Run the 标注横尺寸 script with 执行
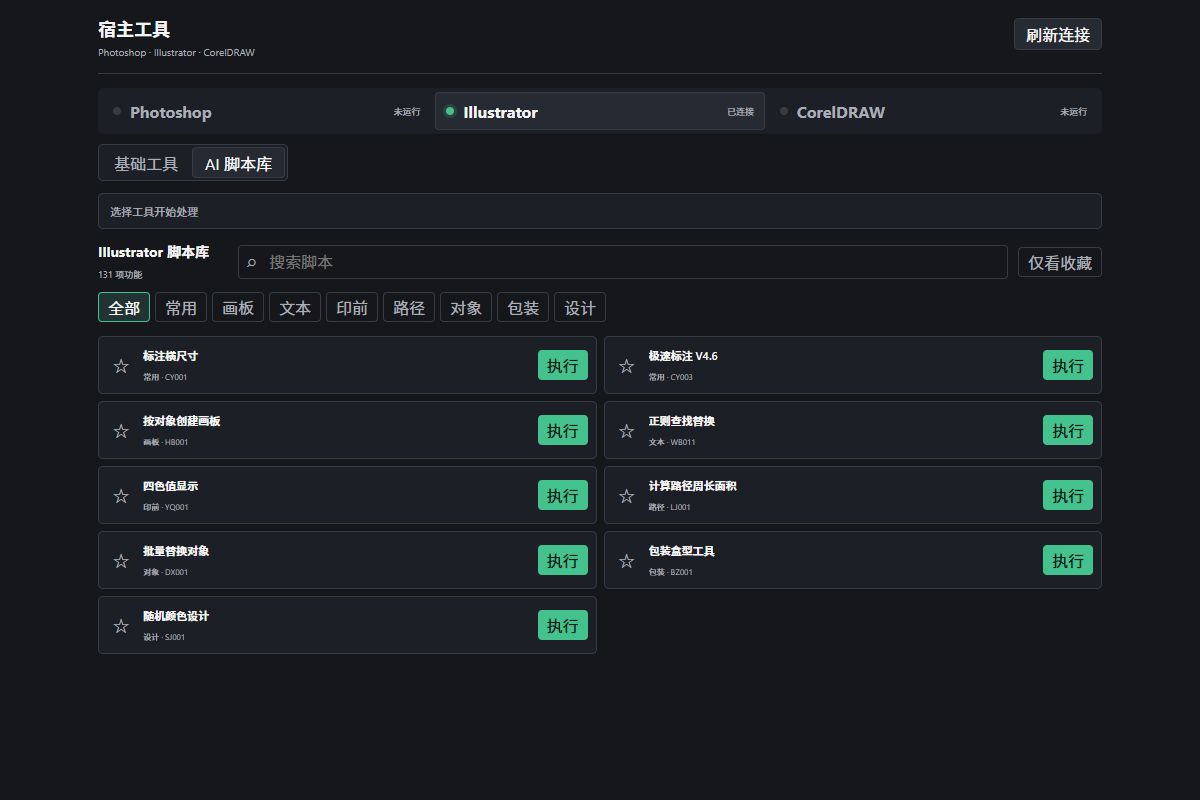The width and height of the screenshot is (1200, 800). (x=563, y=365)
